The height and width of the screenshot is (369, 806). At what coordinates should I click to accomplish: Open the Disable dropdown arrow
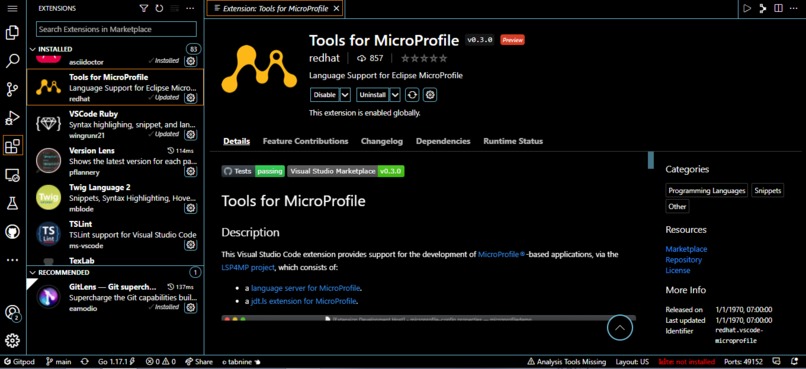[345, 95]
